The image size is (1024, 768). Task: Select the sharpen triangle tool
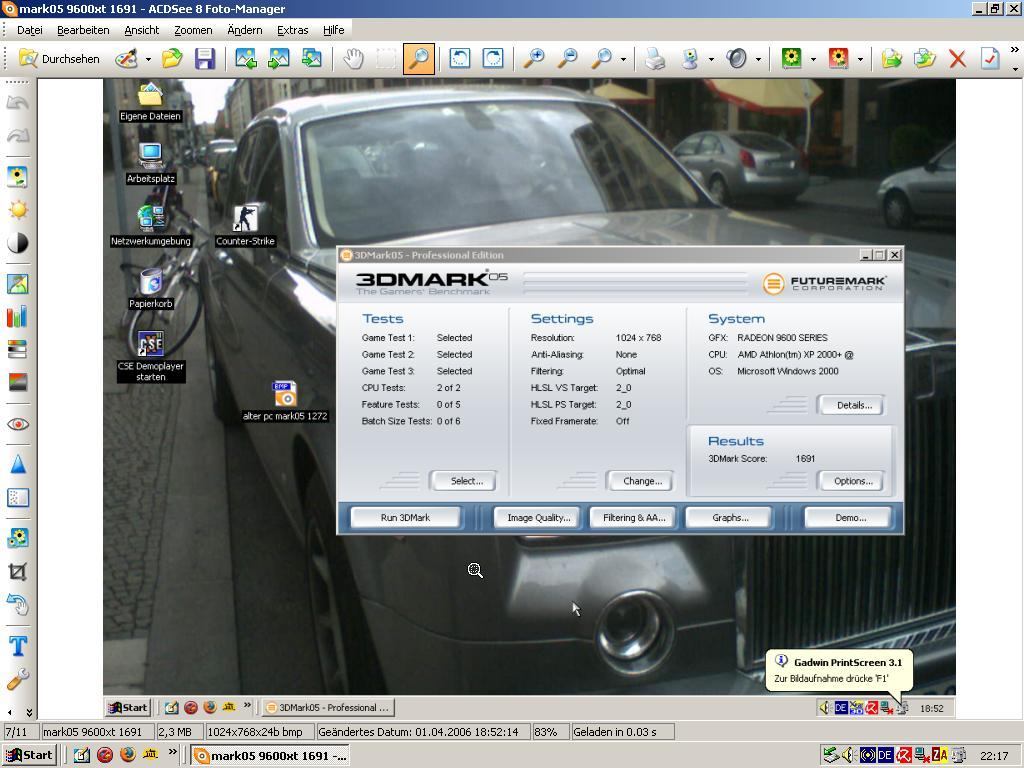tap(18, 464)
